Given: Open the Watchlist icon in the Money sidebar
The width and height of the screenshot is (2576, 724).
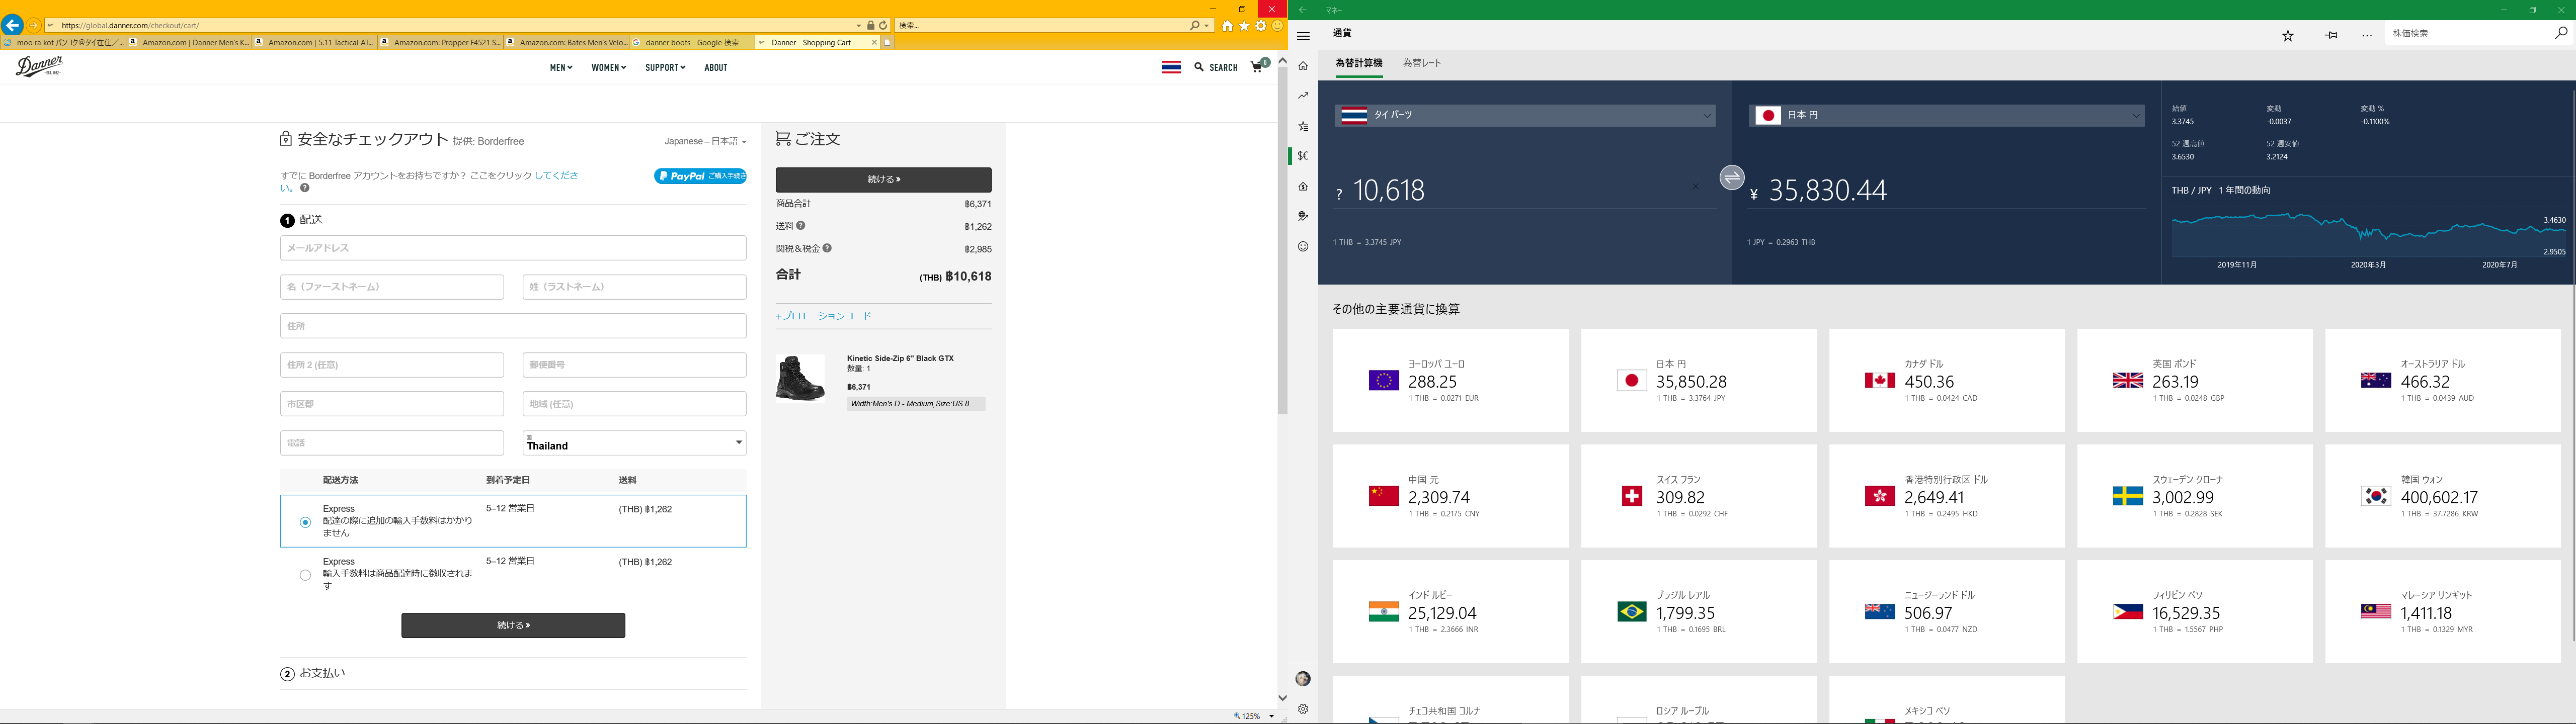Looking at the screenshot, I should pos(1303,126).
